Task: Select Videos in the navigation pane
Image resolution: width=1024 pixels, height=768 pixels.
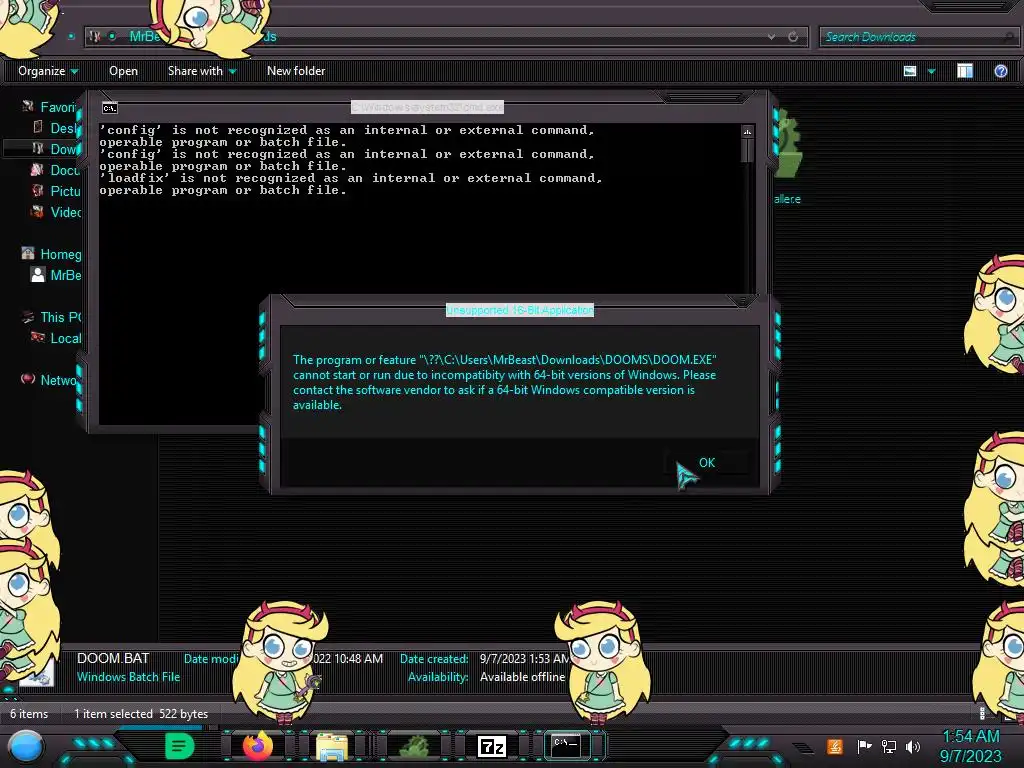Action: (56, 212)
